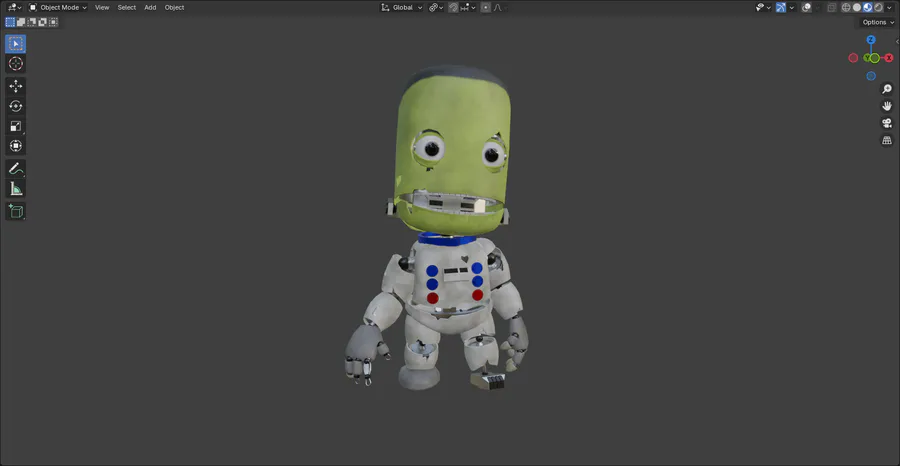Choose the Rotate tool
Image resolution: width=900 pixels, height=466 pixels.
[x=15, y=106]
